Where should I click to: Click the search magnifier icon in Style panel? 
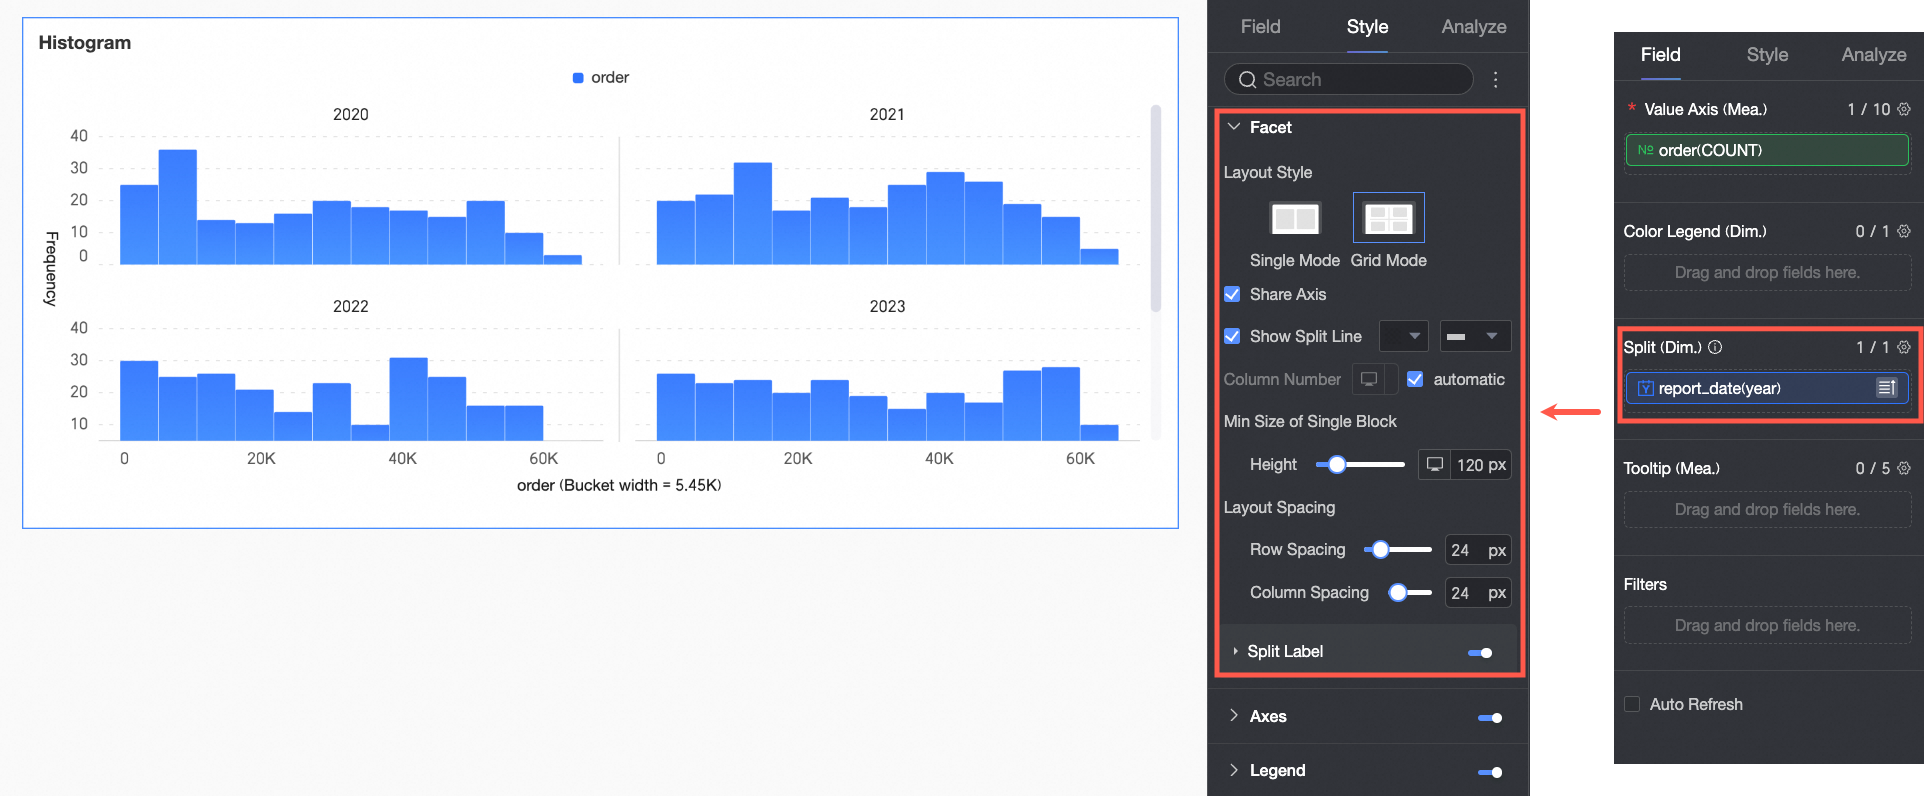(x=1247, y=80)
